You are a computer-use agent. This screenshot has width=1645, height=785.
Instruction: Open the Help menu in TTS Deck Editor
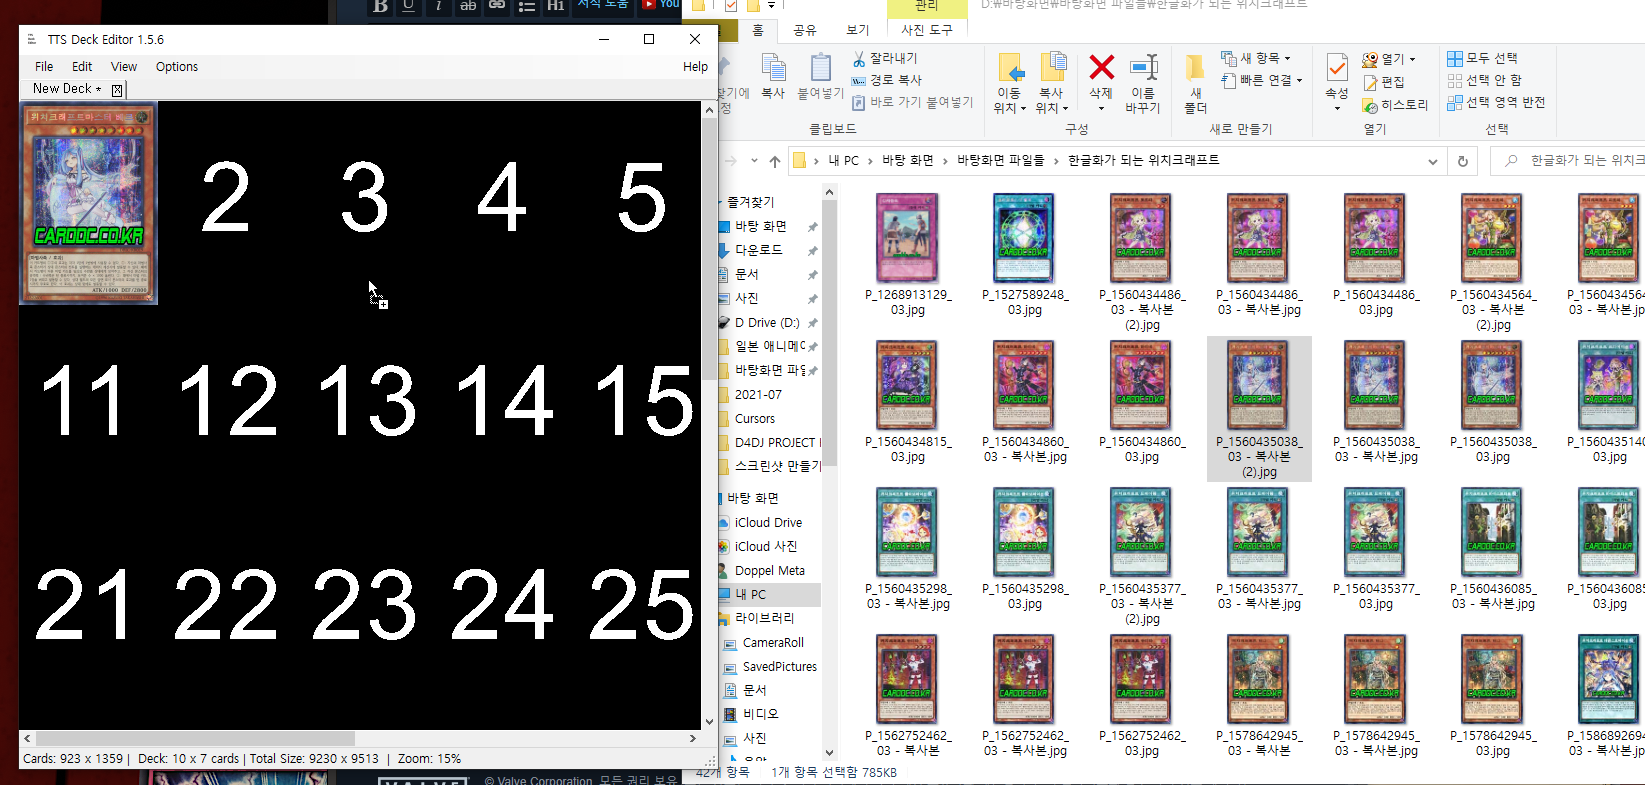696,67
